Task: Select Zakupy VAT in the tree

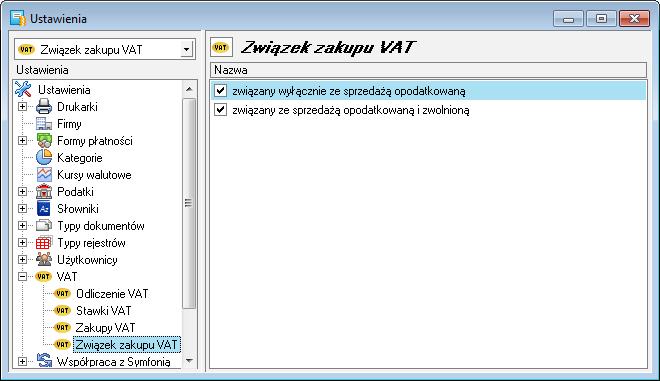Action: [105, 327]
